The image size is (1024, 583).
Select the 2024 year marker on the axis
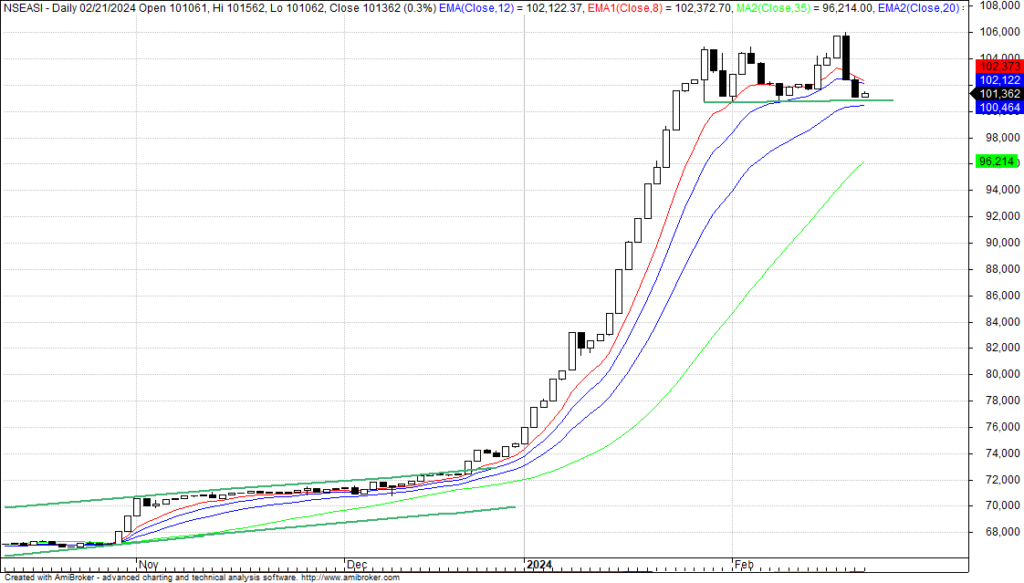(540, 565)
